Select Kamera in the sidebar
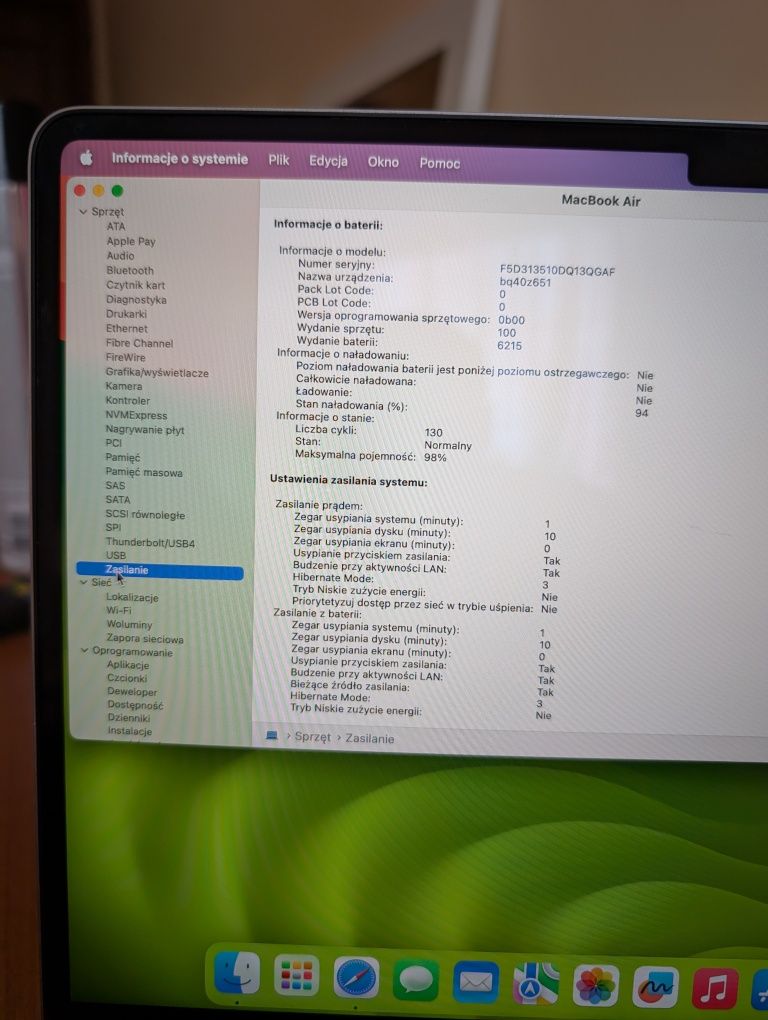This screenshot has width=768, height=1020. click(124, 386)
